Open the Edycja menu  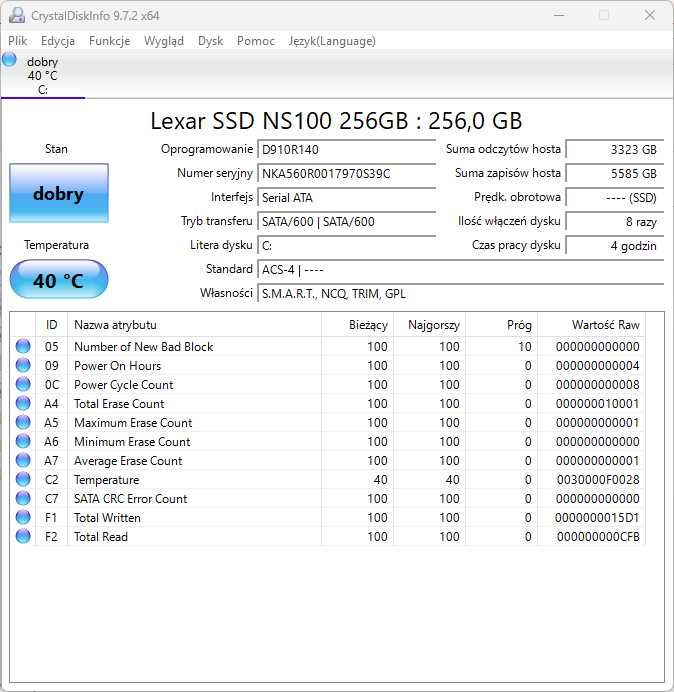coord(58,41)
